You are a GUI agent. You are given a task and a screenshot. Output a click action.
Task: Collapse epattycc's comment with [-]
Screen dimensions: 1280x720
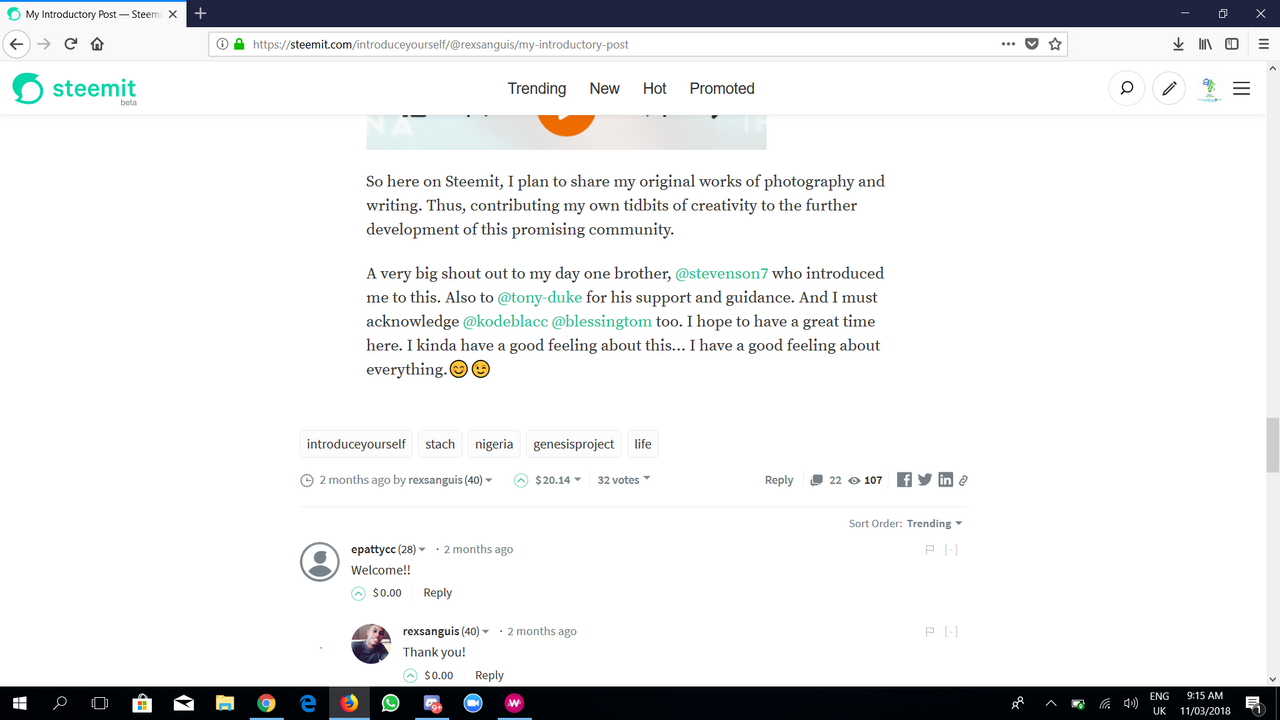point(951,549)
